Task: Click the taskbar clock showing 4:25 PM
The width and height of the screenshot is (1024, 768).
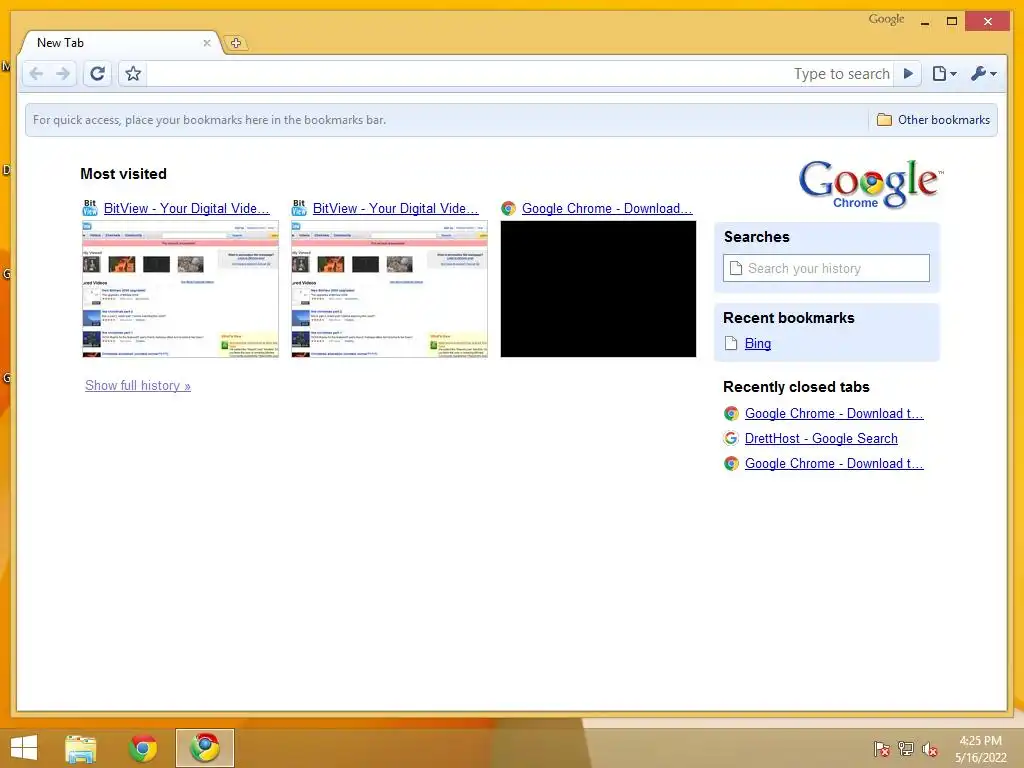Action: tap(980, 749)
